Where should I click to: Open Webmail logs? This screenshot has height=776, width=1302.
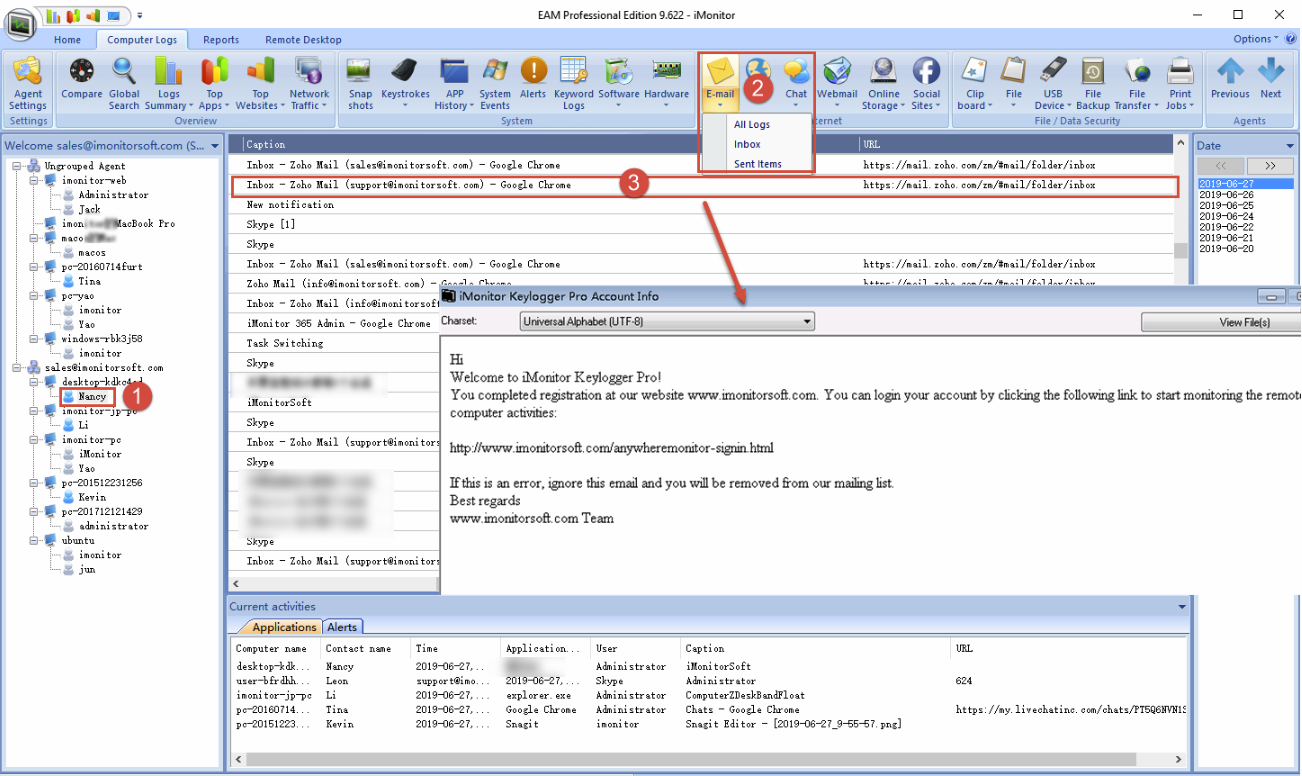pyautogui.click(x=837, y=84)
